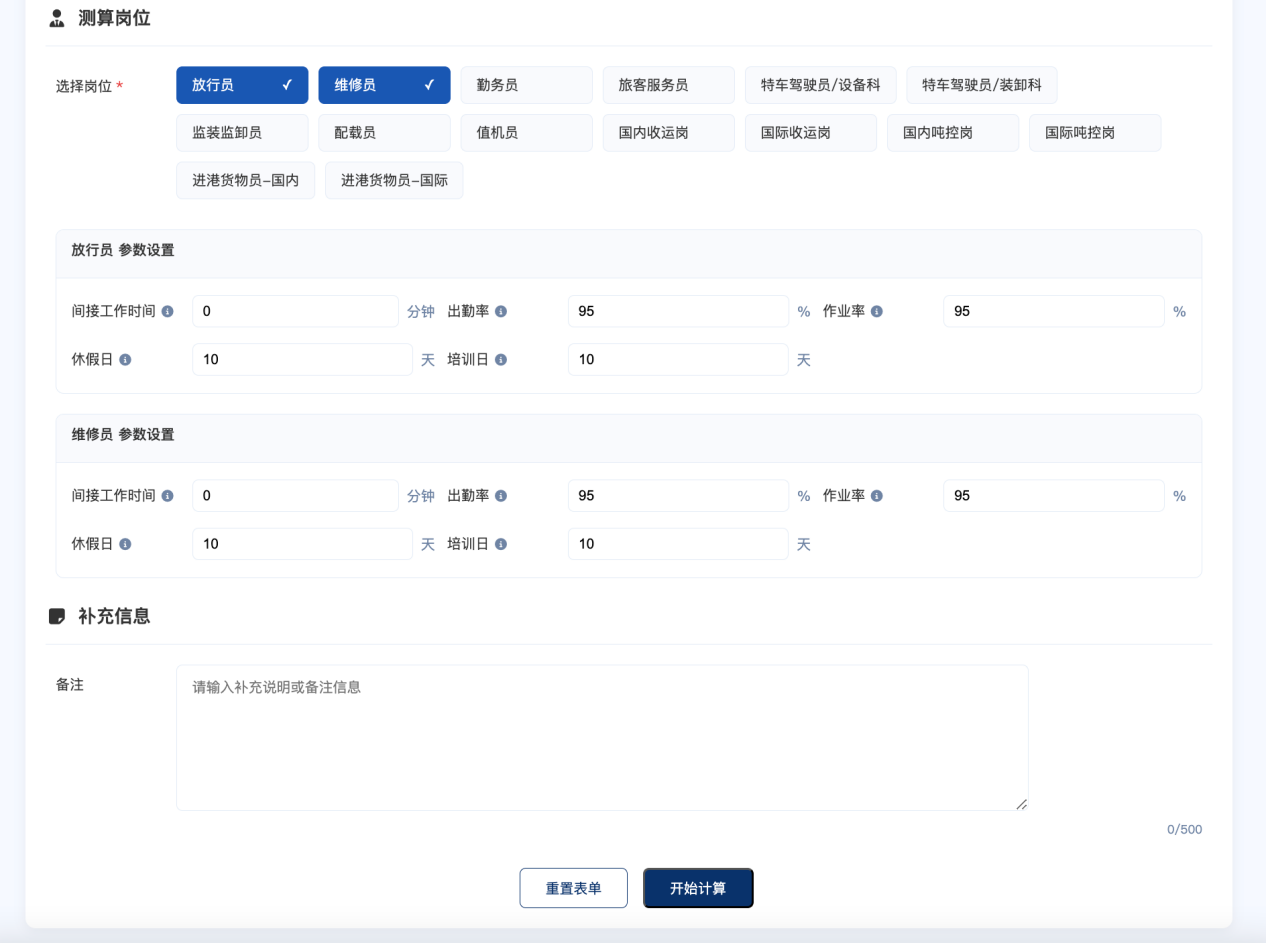Image resolution: width=1266 pixels, height=943 pixels.
Task: Focus 放行员 培训日 input field
Action: point(678,359)
